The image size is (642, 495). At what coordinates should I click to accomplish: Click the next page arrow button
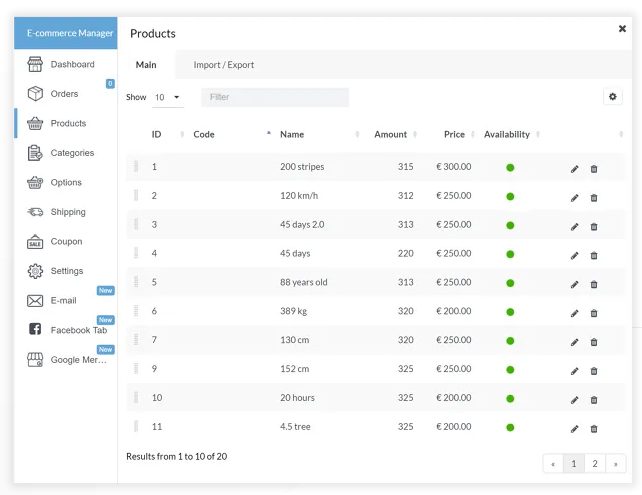coord(616,464)
